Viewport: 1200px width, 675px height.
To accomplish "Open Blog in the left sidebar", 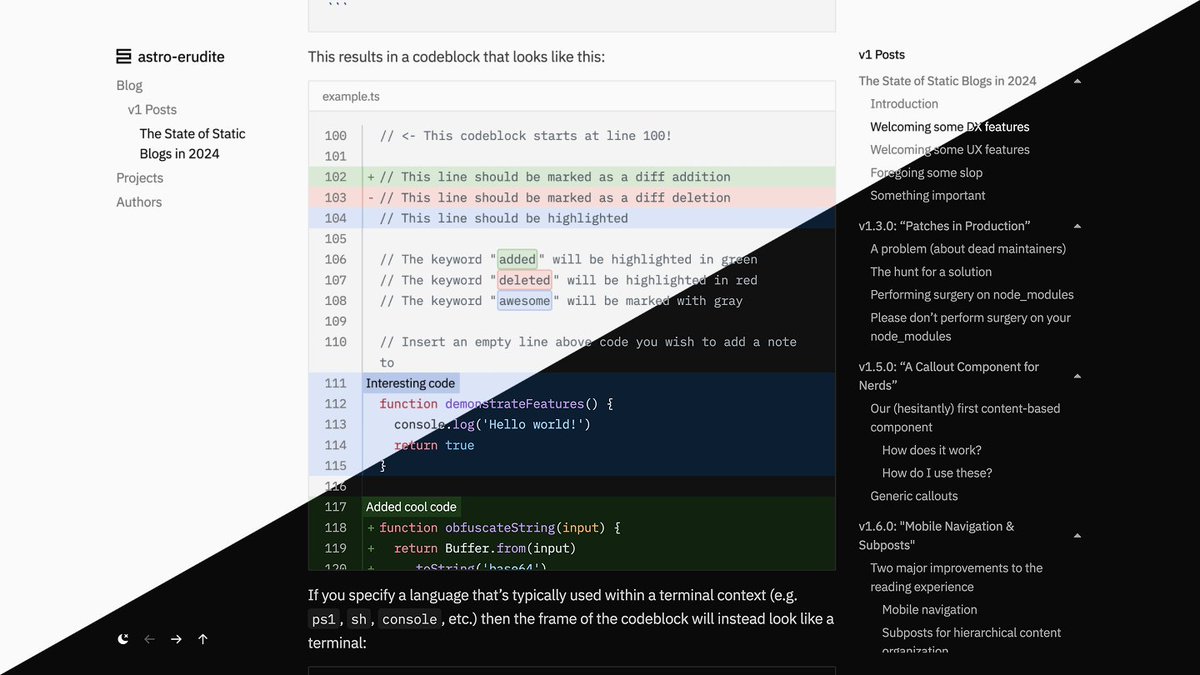I will 130,86.
